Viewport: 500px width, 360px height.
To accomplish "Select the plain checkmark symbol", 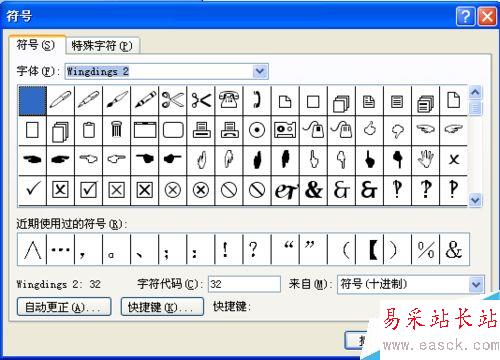I will 33,190.
